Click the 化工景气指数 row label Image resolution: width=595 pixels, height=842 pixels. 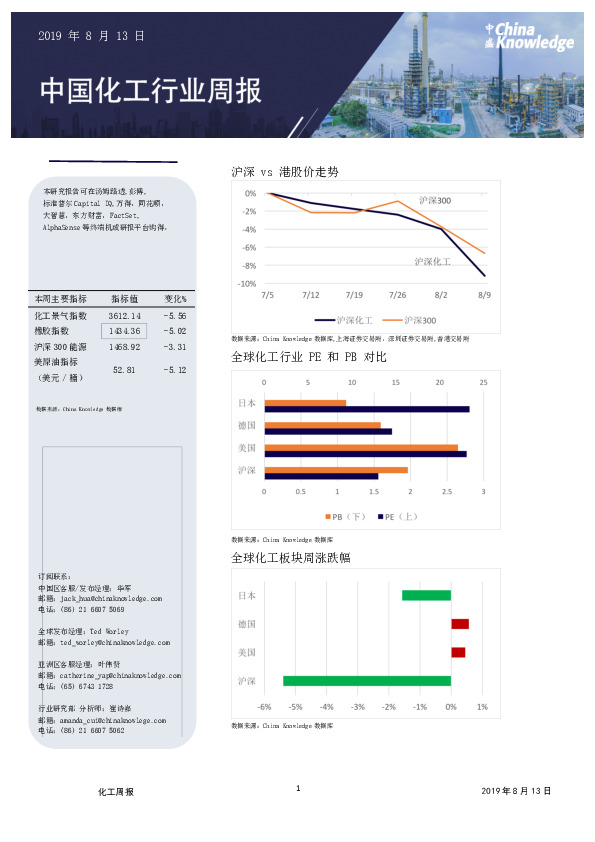[x=60, y=316]
